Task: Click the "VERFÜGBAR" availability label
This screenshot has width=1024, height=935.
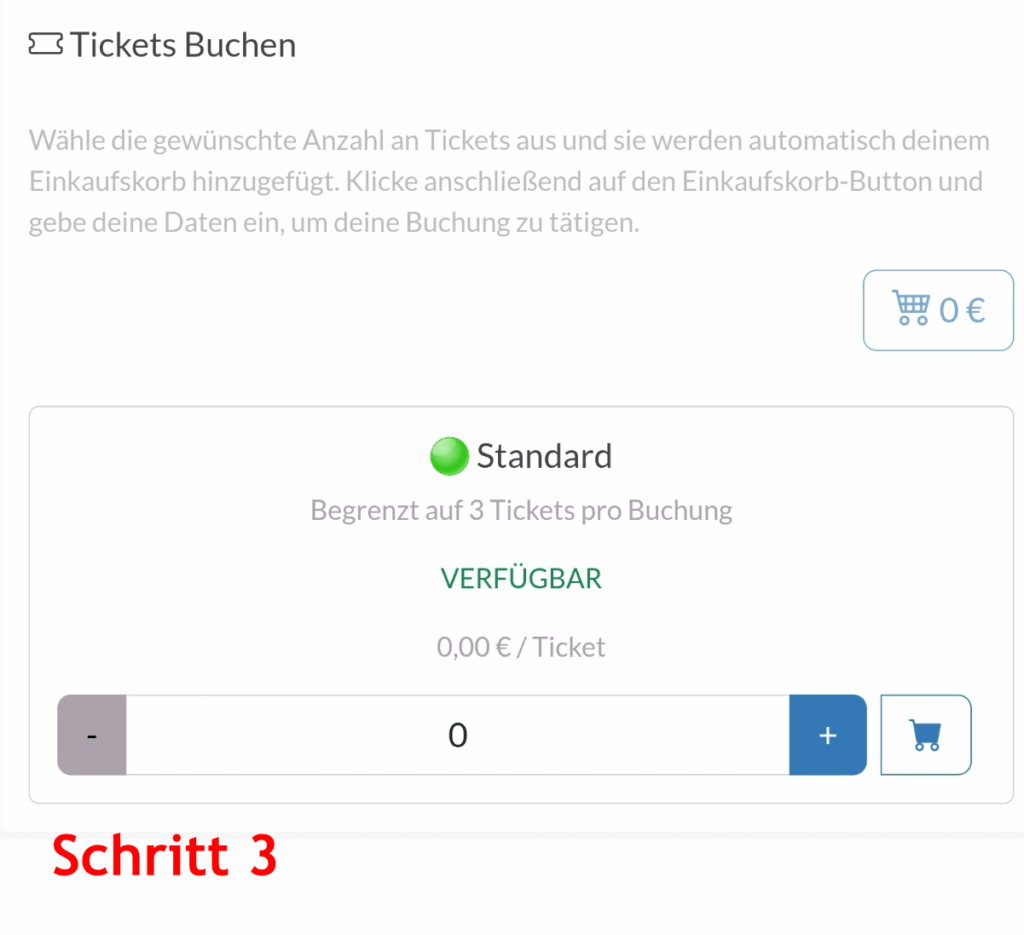Action: 521,579
